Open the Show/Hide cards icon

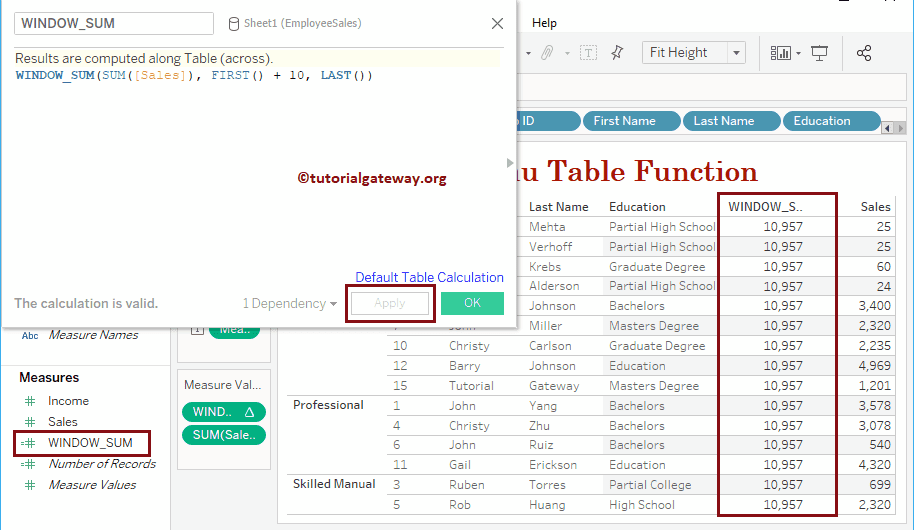[x=781, y=53]
